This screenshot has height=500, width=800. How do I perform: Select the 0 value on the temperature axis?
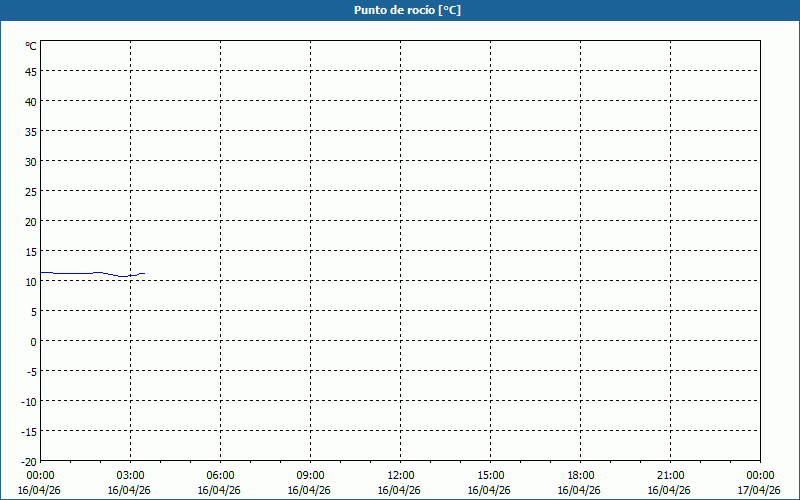click(33, 341)
